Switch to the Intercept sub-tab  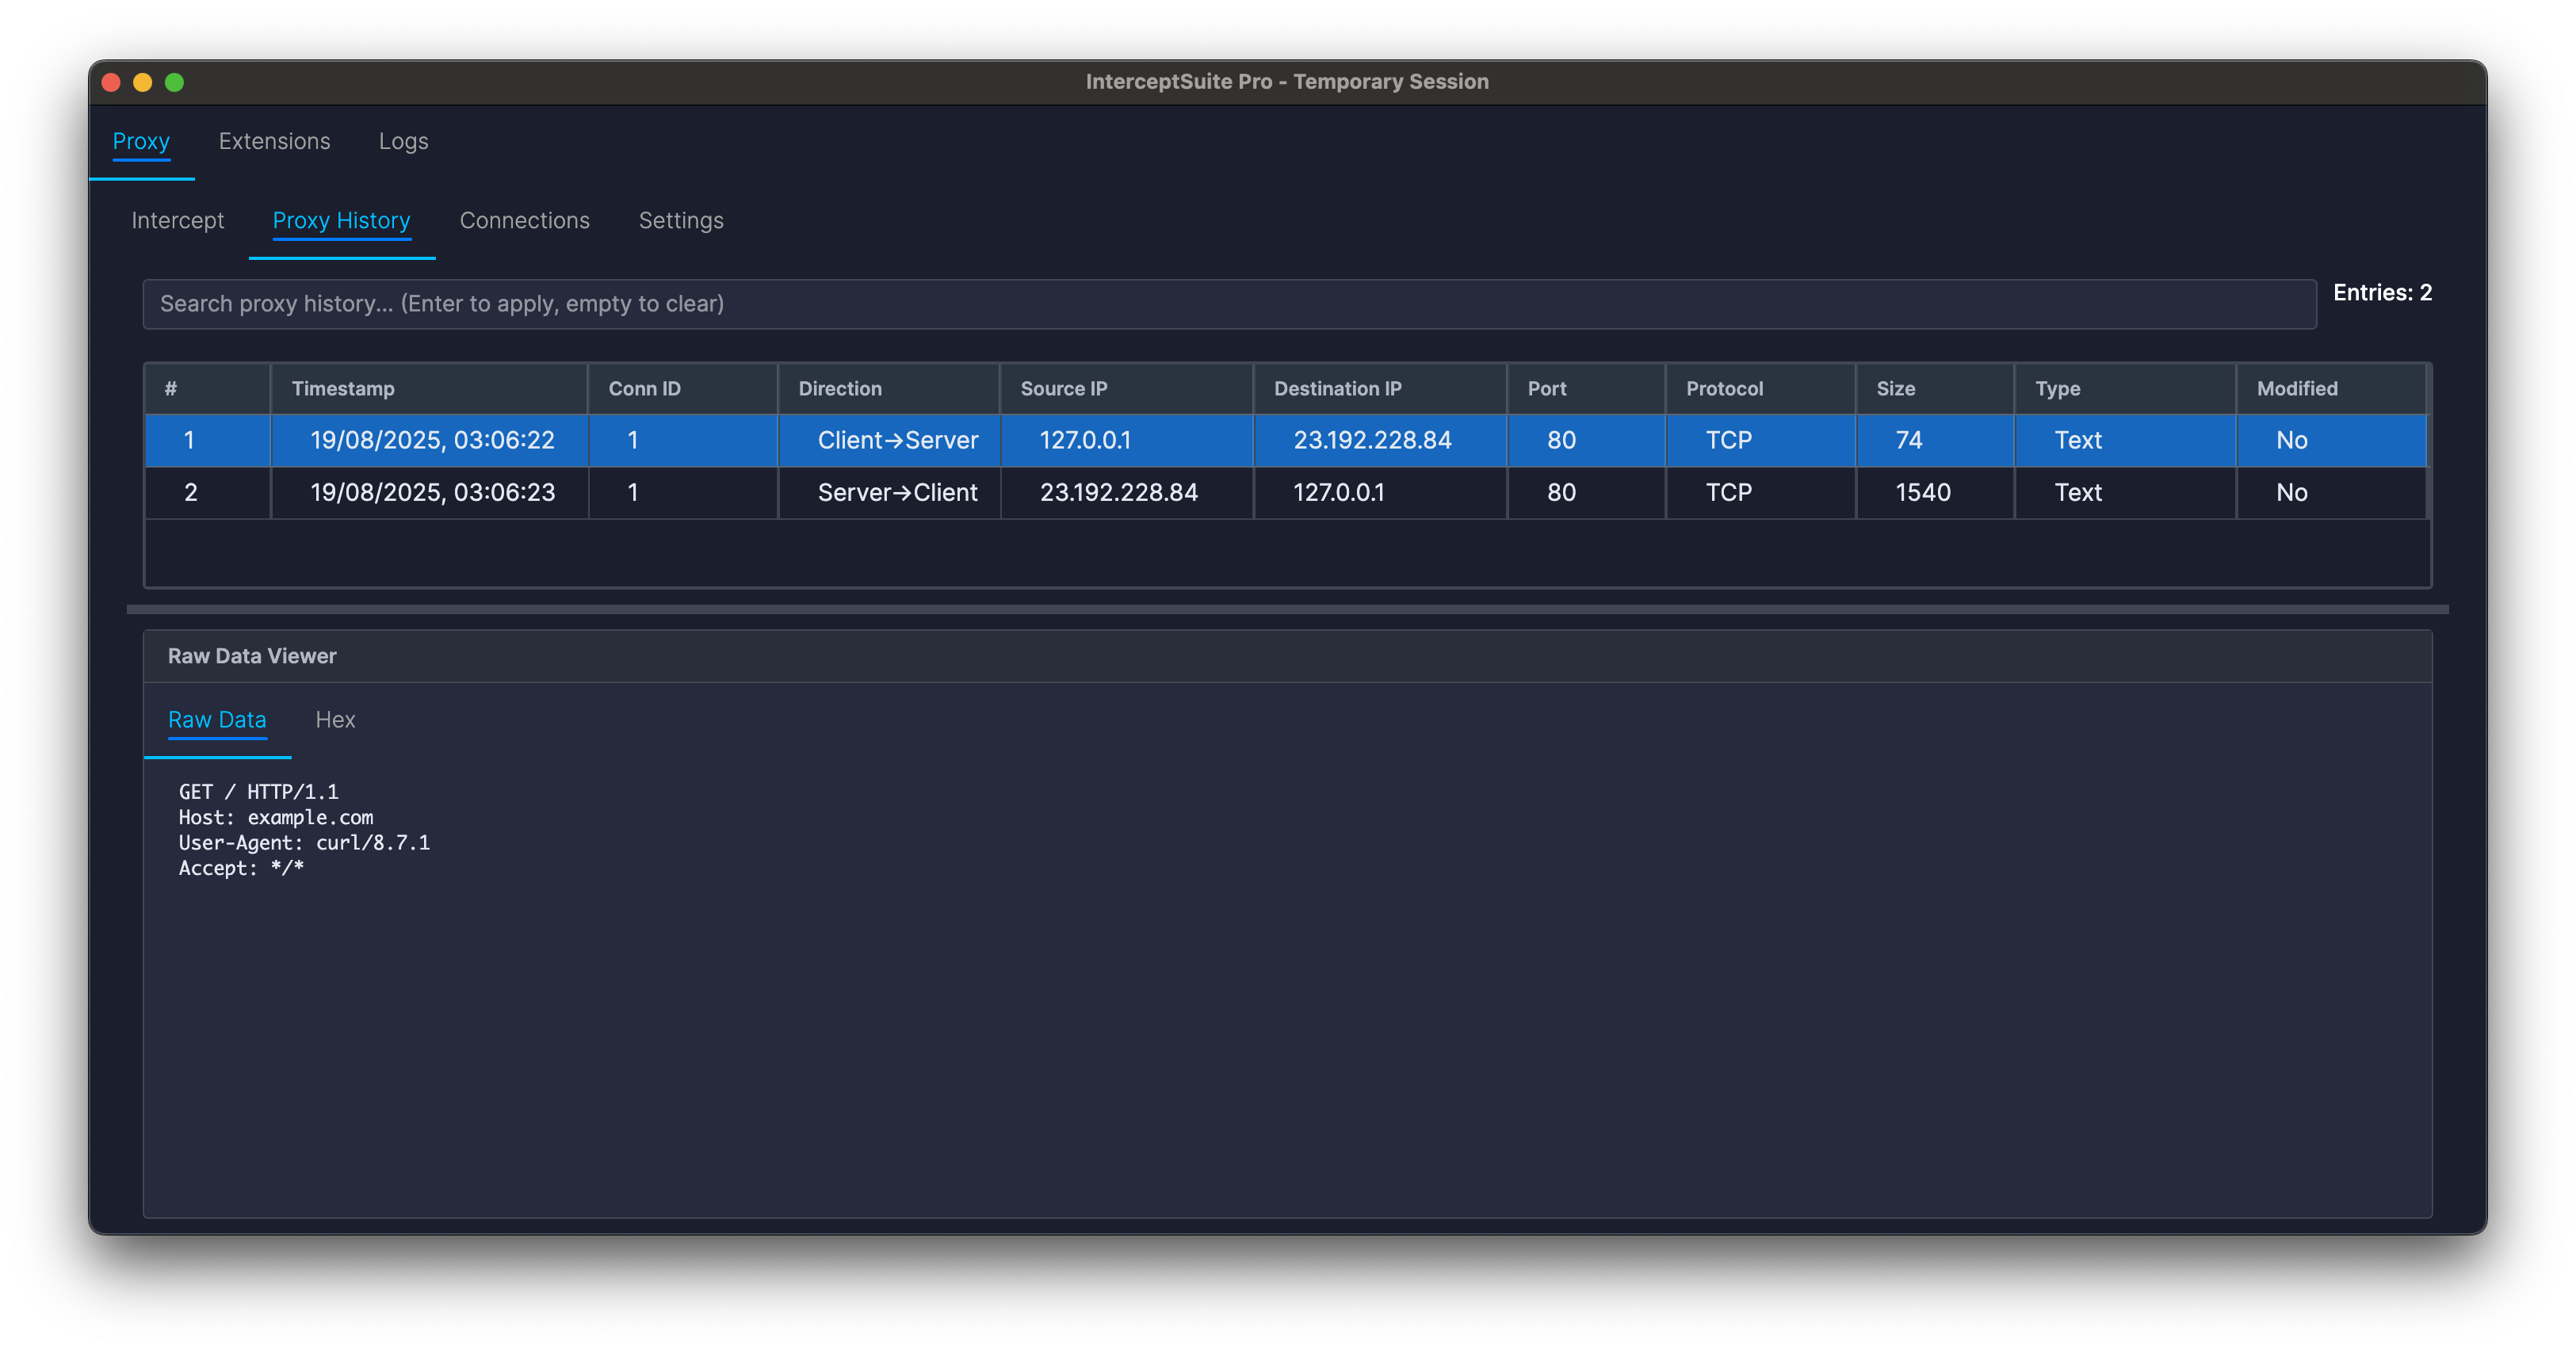click(178, 220)
